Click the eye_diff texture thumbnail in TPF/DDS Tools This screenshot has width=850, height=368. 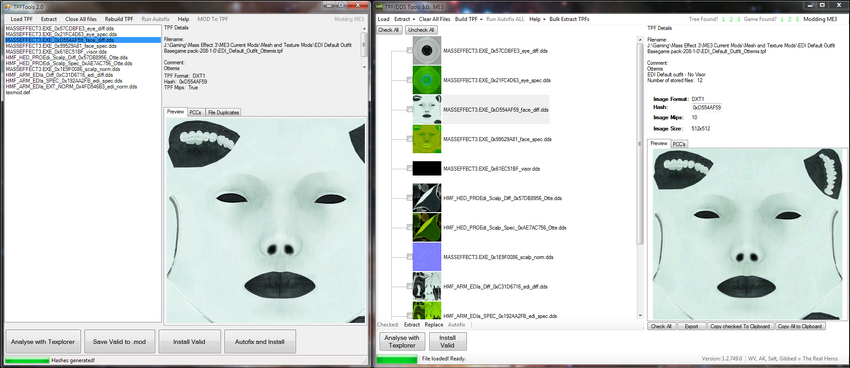click(427, 51)
